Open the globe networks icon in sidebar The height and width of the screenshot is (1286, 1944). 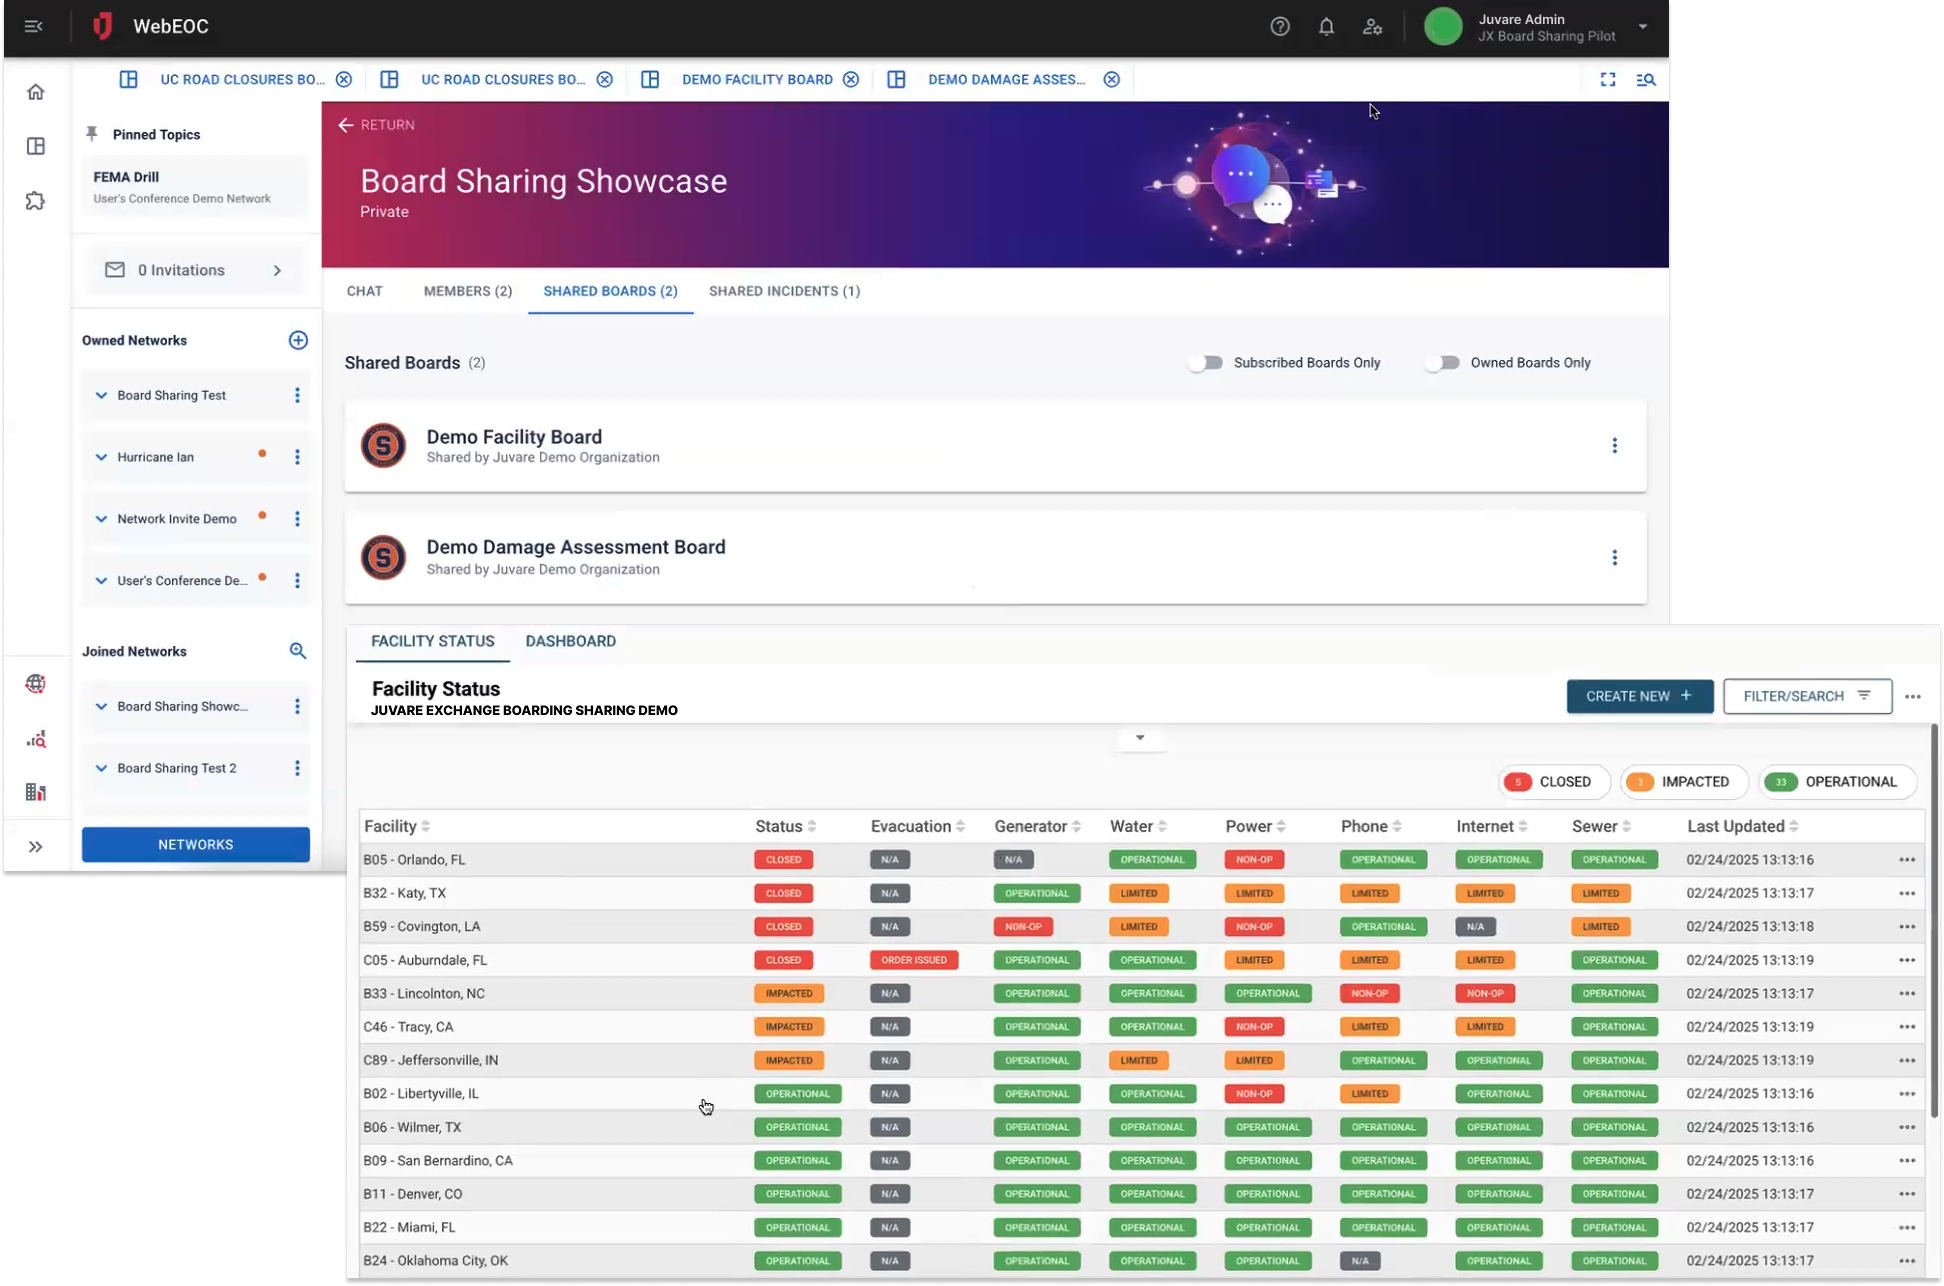point(36,684)
